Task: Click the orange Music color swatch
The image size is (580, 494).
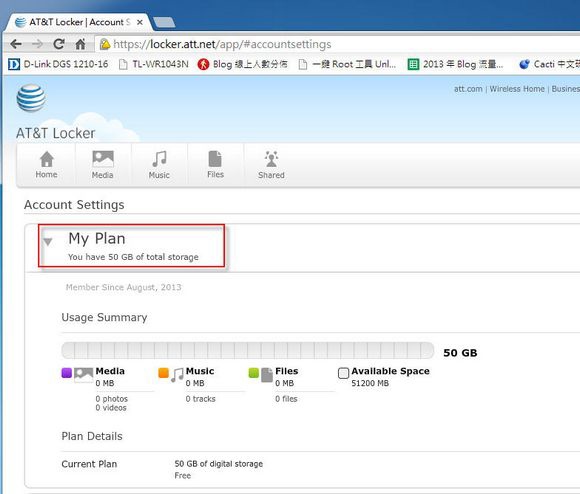Action: [x=163, y=373]
